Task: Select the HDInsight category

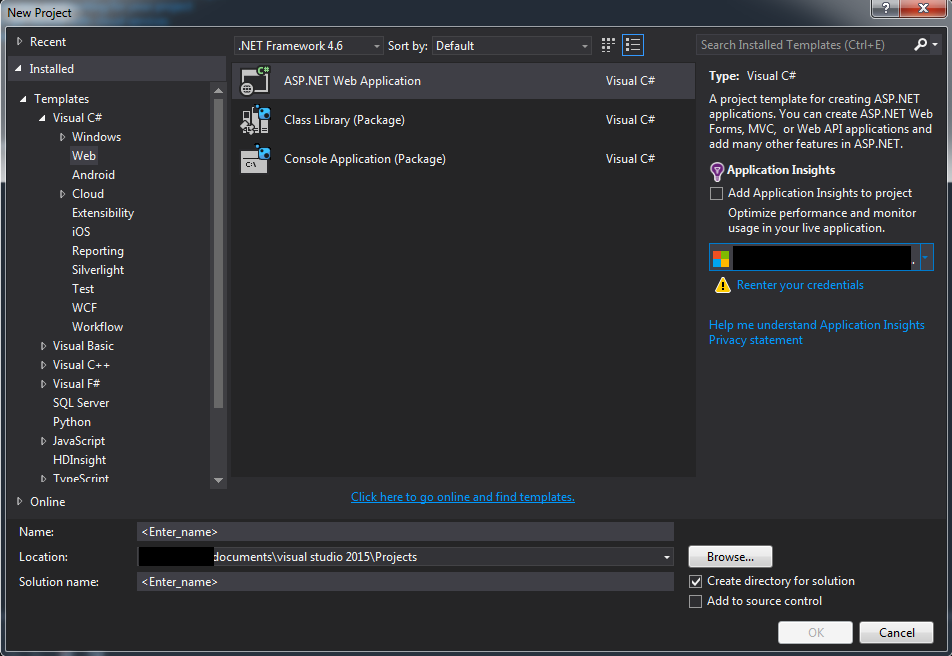Action: point(80,460)
